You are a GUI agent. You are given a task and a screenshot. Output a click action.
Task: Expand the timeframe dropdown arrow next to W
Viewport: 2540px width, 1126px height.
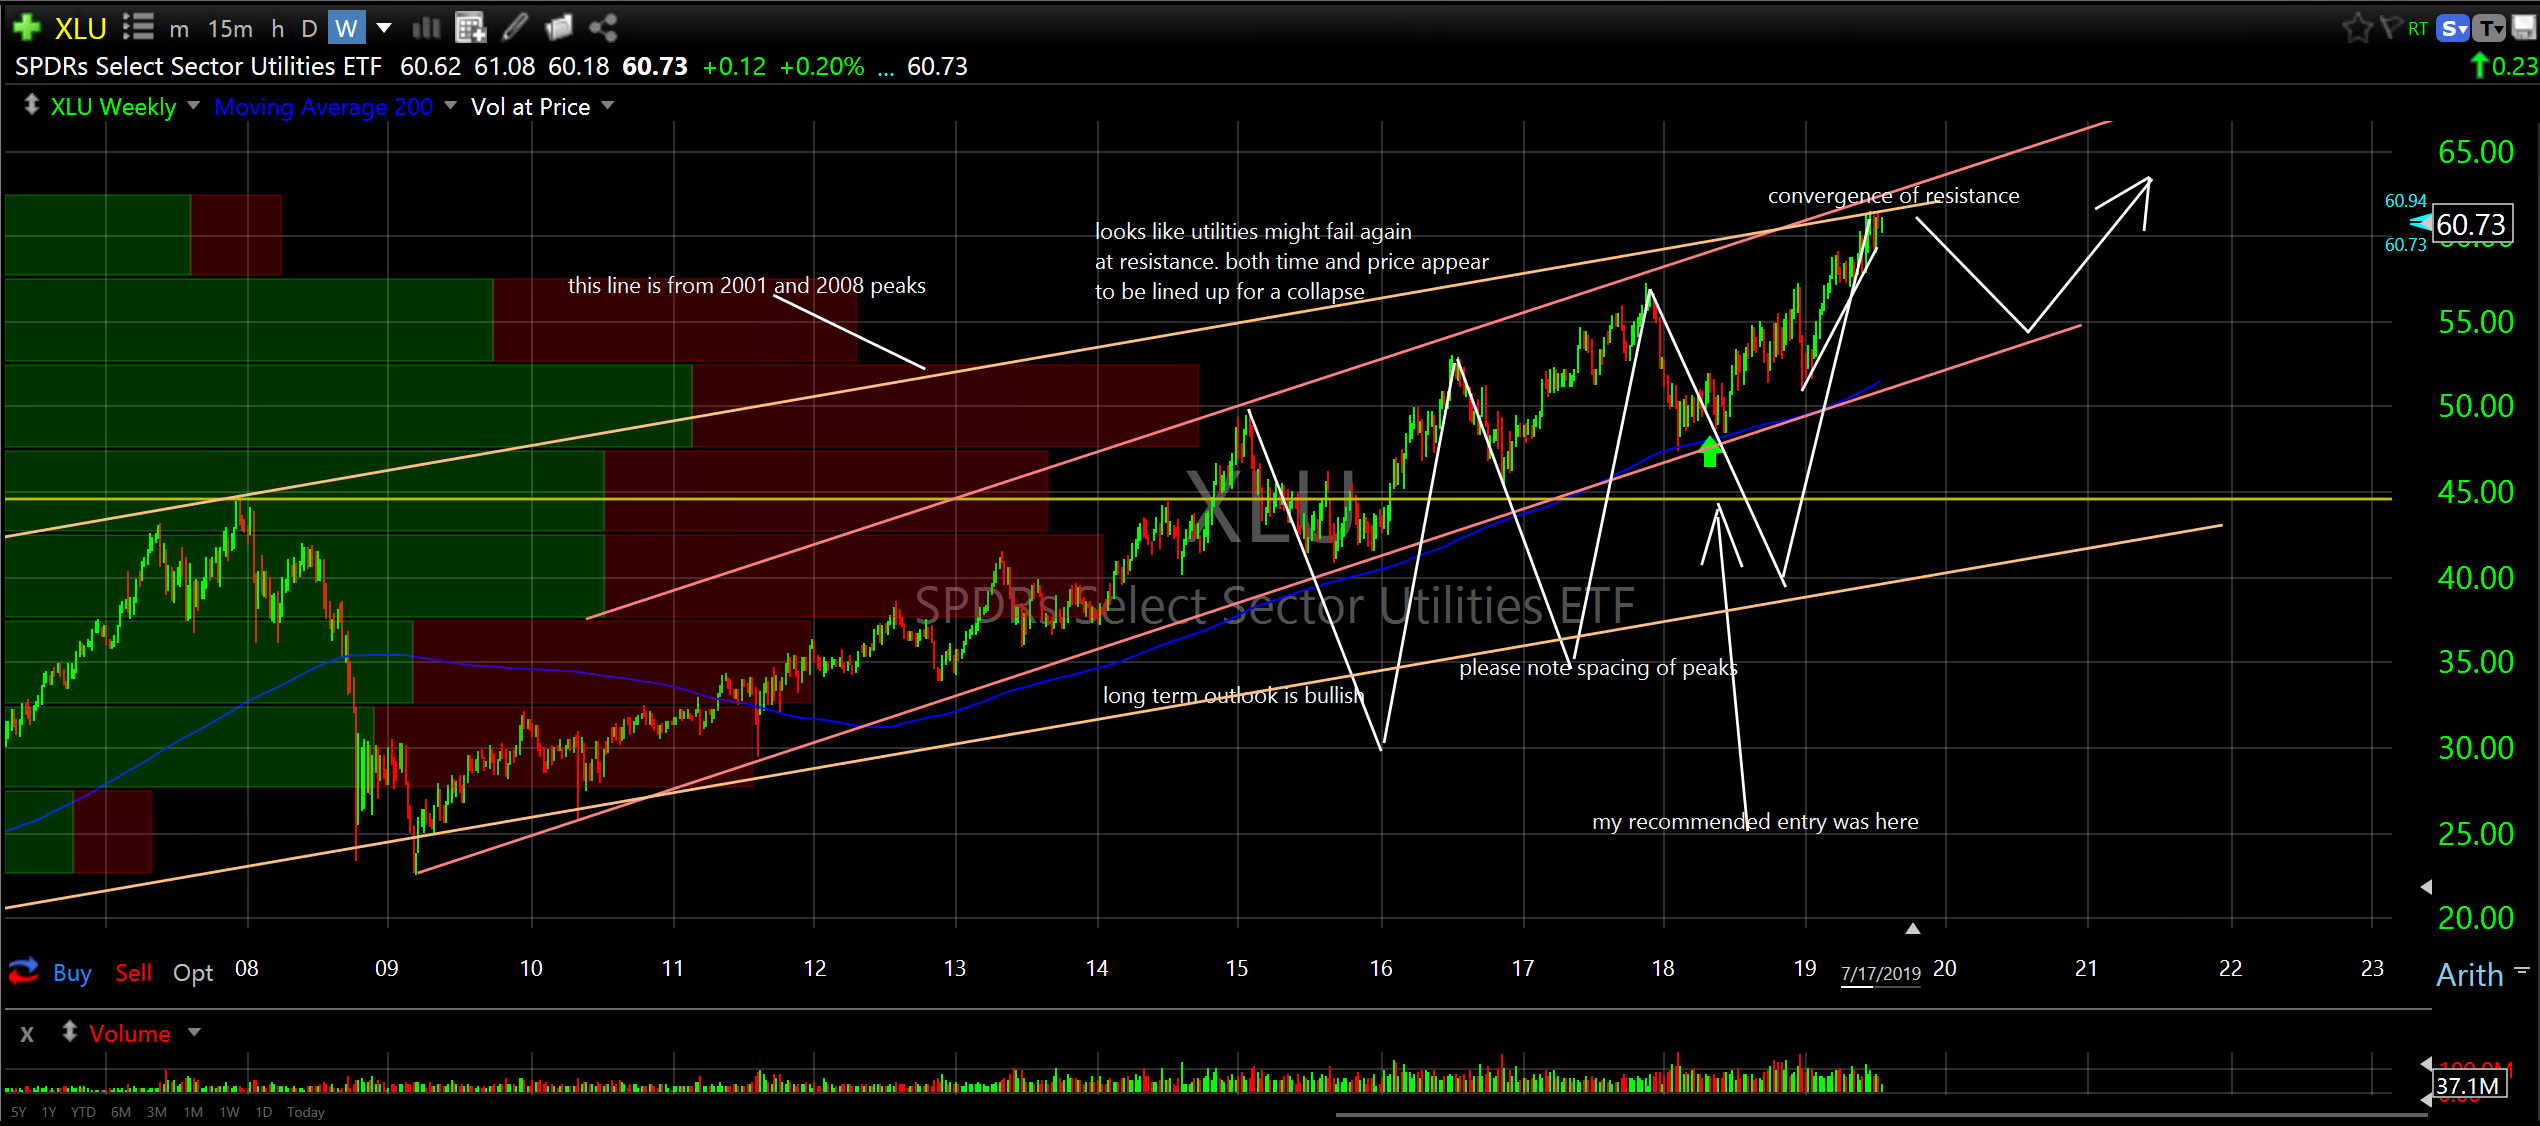[384, 28]
